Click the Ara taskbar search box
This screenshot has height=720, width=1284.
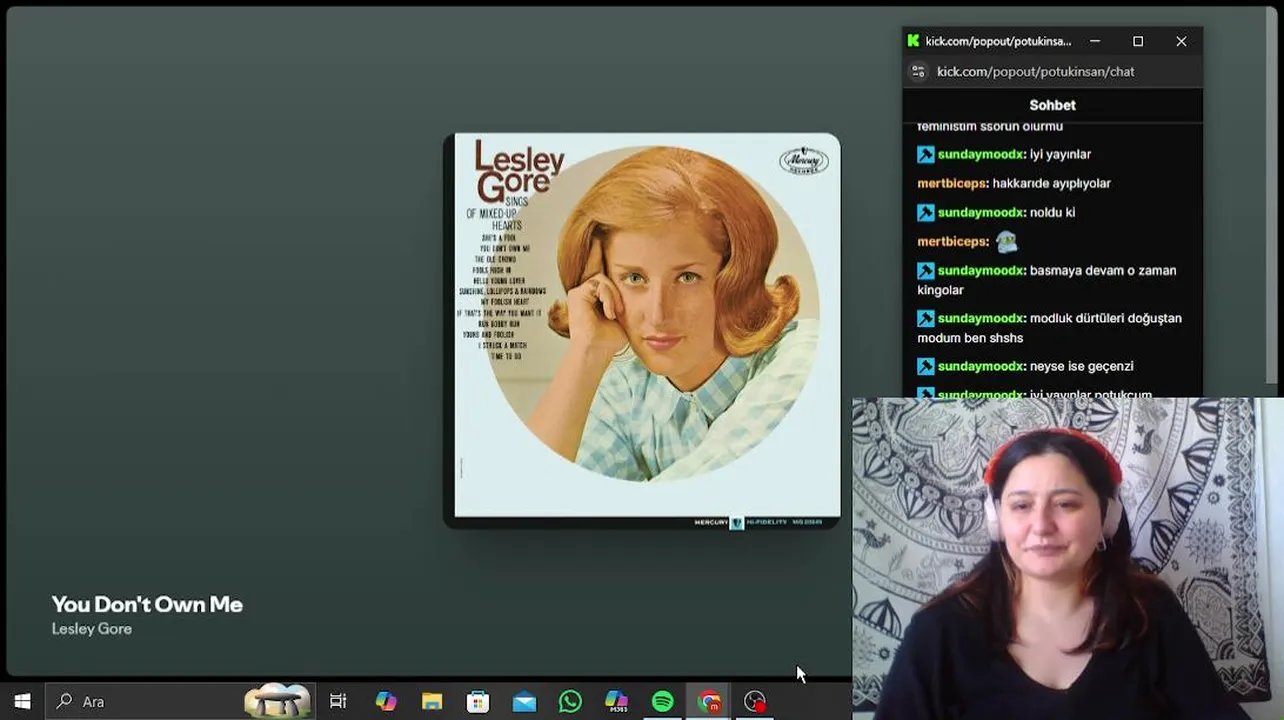180,701
